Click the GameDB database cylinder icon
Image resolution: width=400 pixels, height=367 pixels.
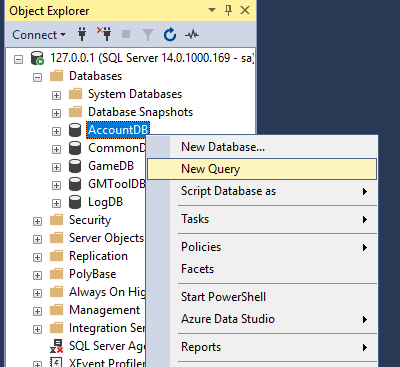click(x=75, y=166)
